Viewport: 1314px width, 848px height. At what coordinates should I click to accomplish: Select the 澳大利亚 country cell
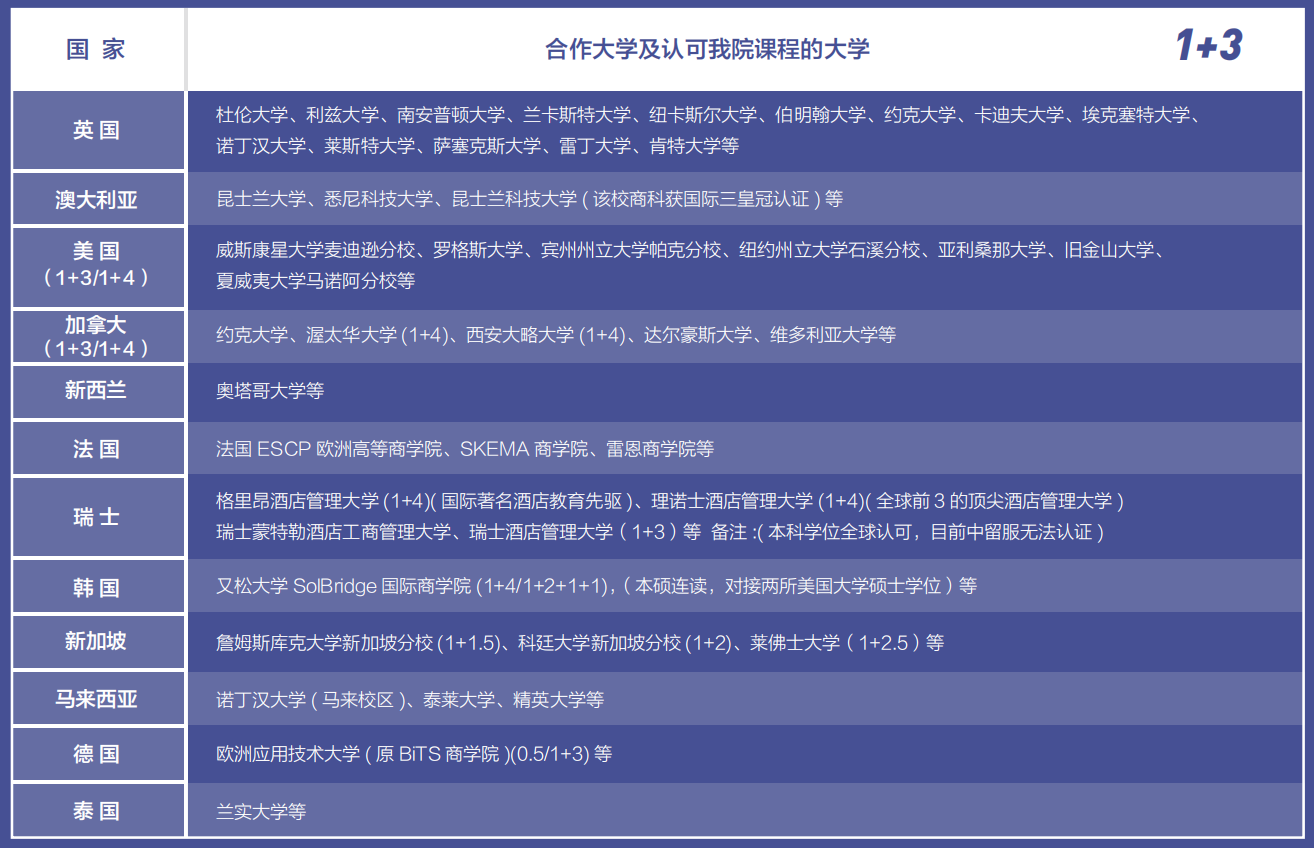click(x=96, y=199)
